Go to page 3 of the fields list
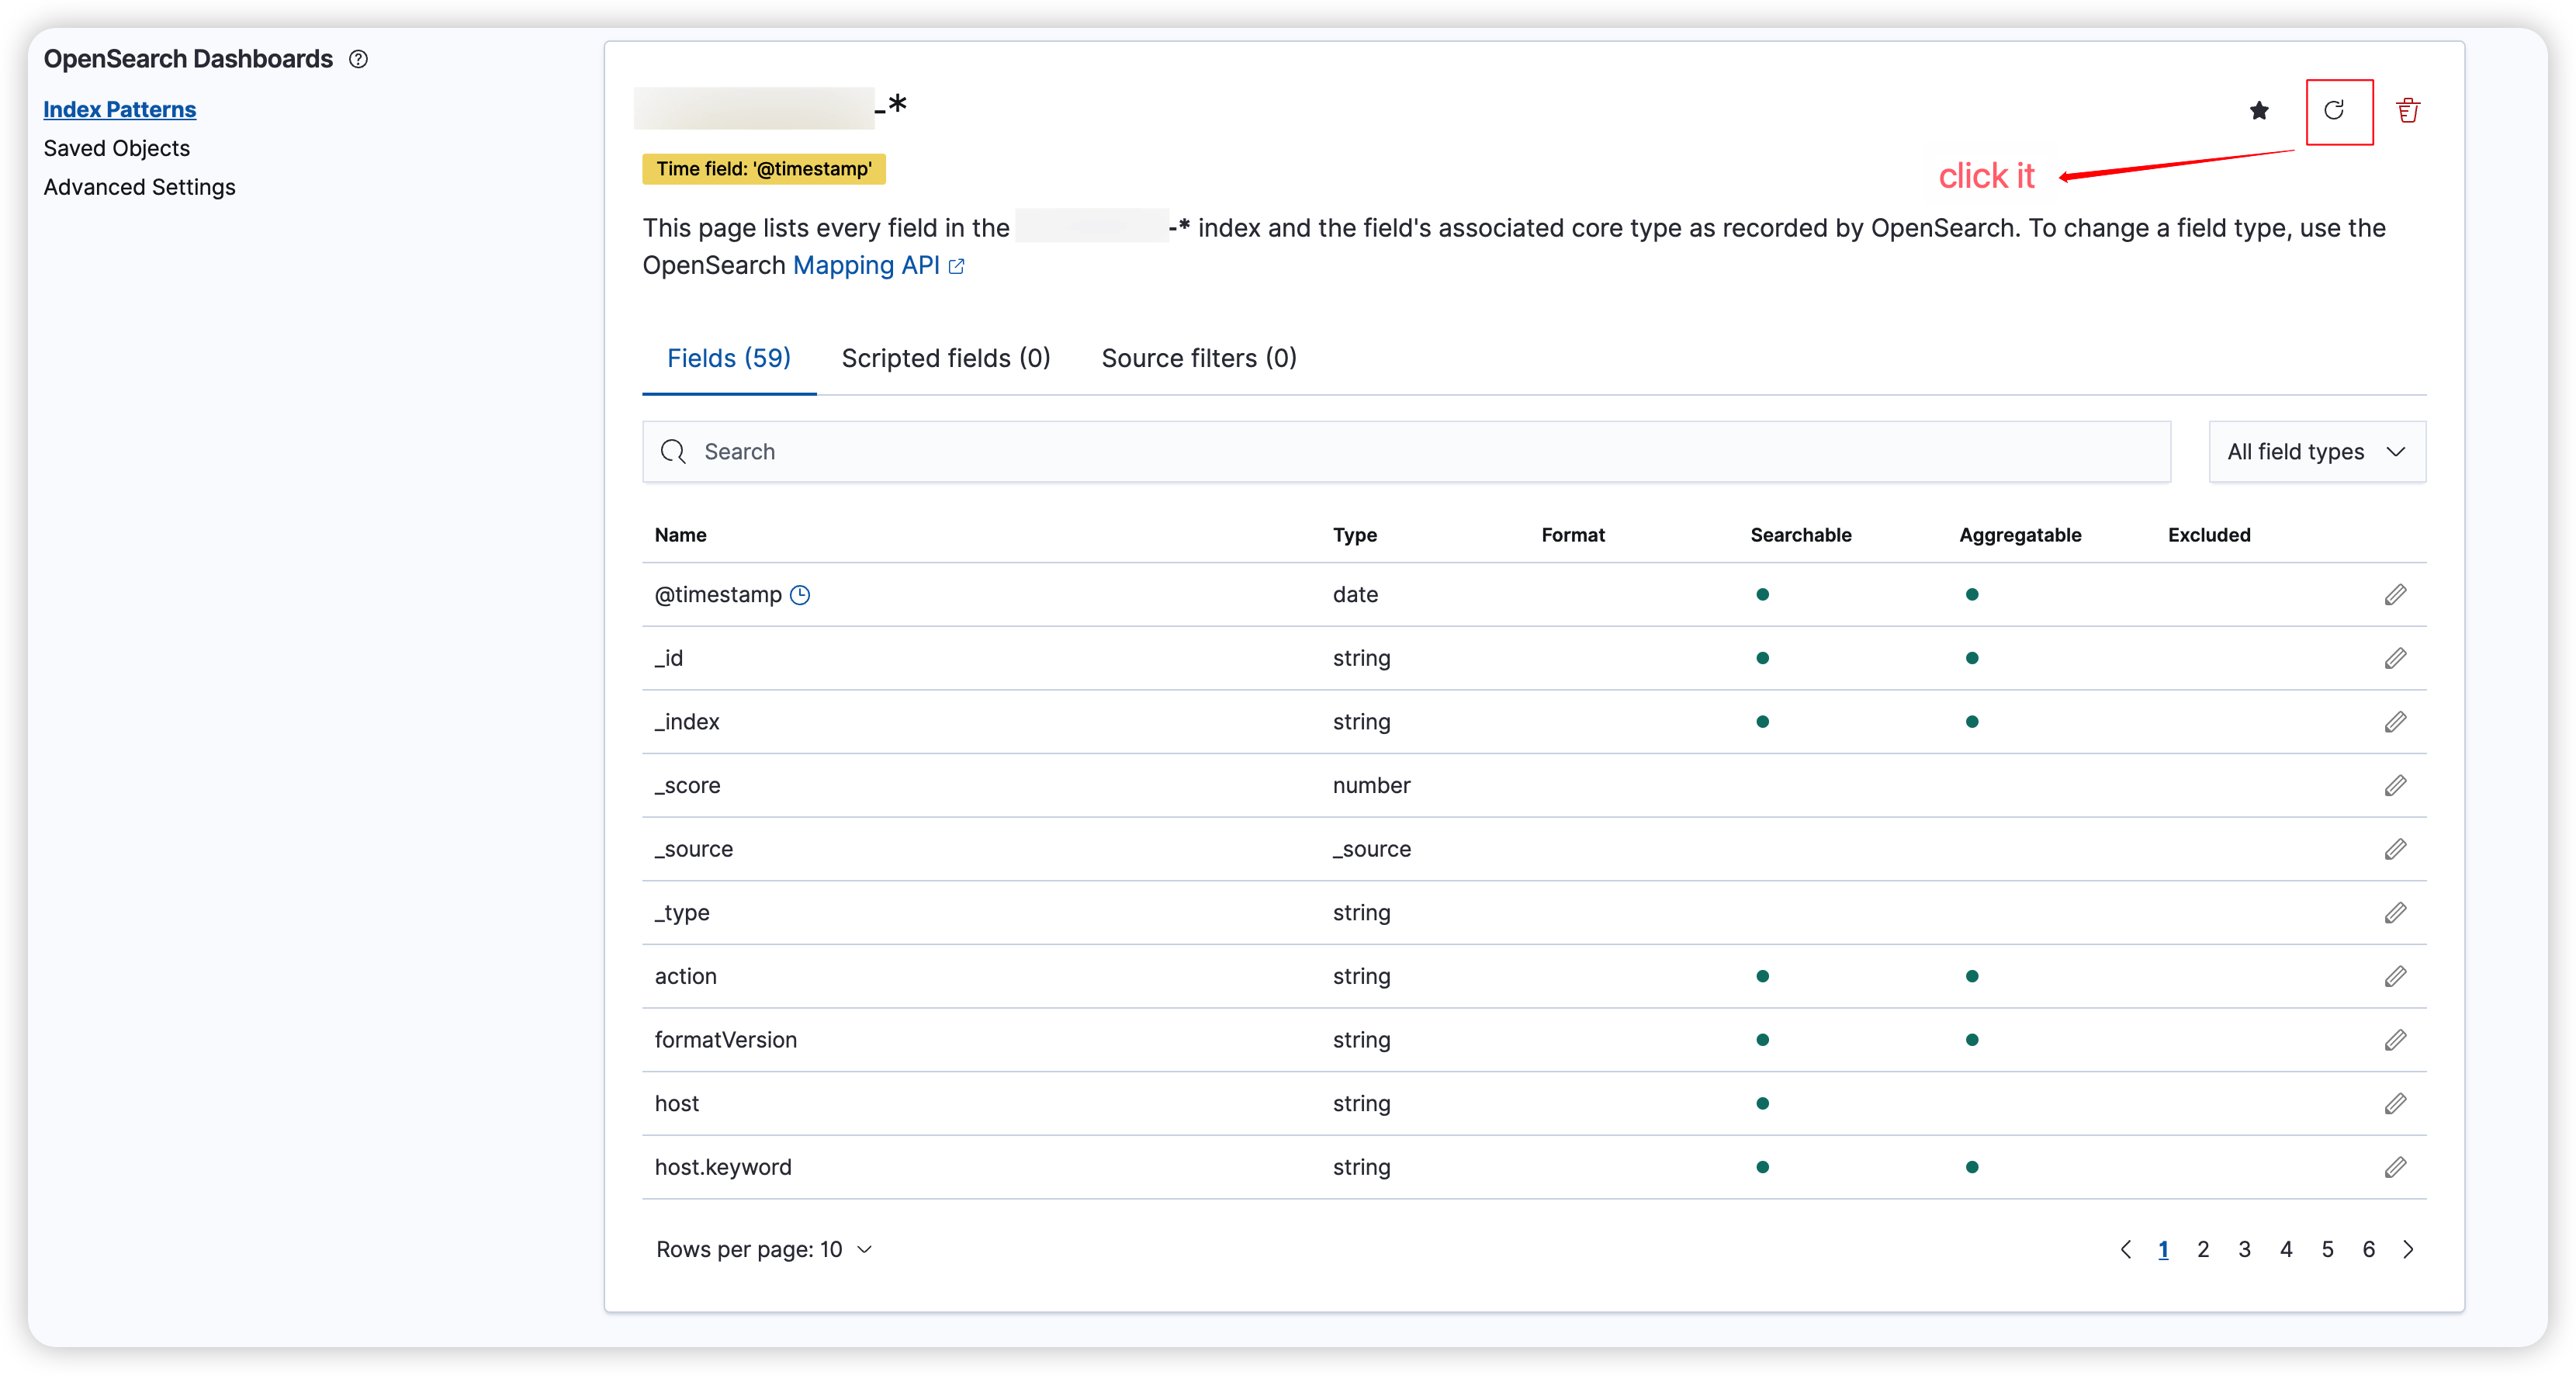 tap(2244, 1249)
